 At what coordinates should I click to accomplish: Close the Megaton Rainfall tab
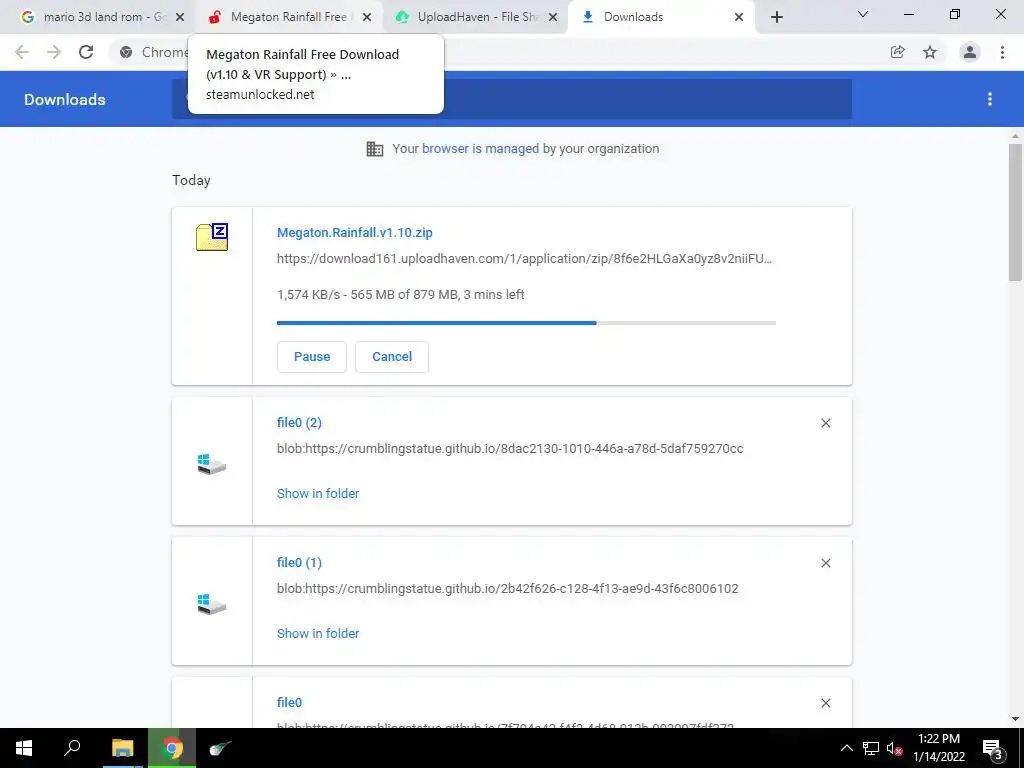click(x=367, y=17)
